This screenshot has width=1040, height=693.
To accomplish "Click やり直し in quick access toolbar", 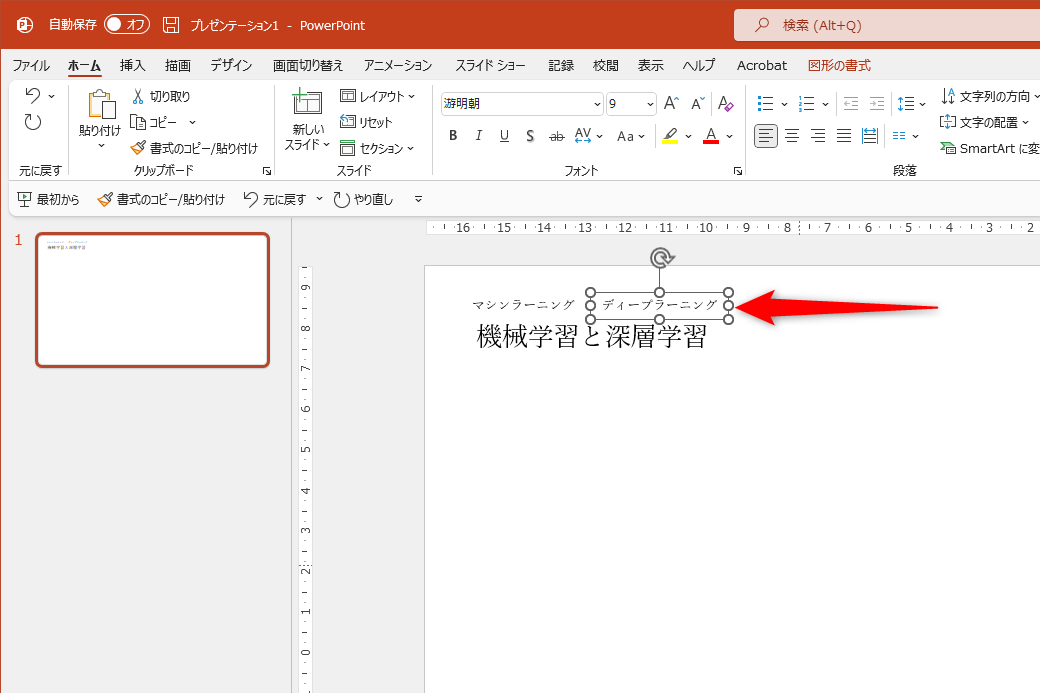I will pos(363,199).
